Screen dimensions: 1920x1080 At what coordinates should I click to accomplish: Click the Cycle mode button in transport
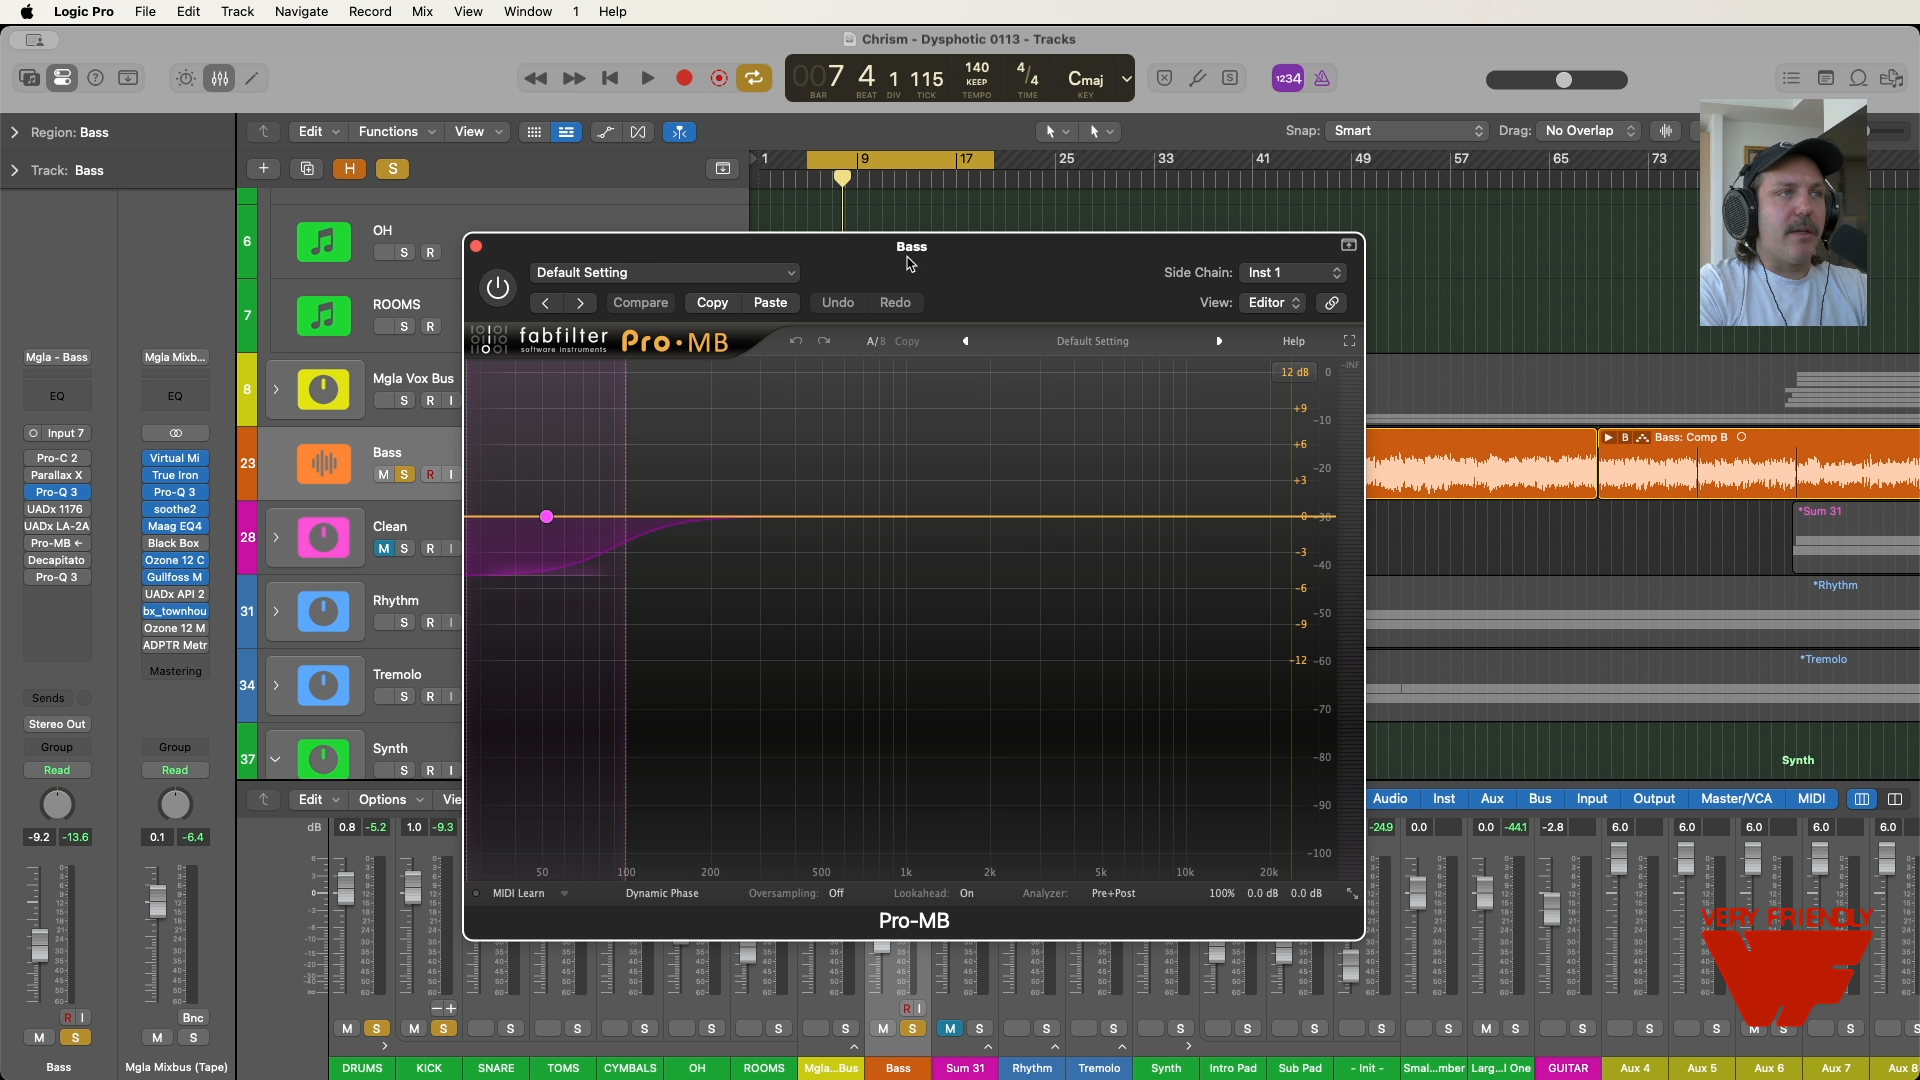pos(754,78)
